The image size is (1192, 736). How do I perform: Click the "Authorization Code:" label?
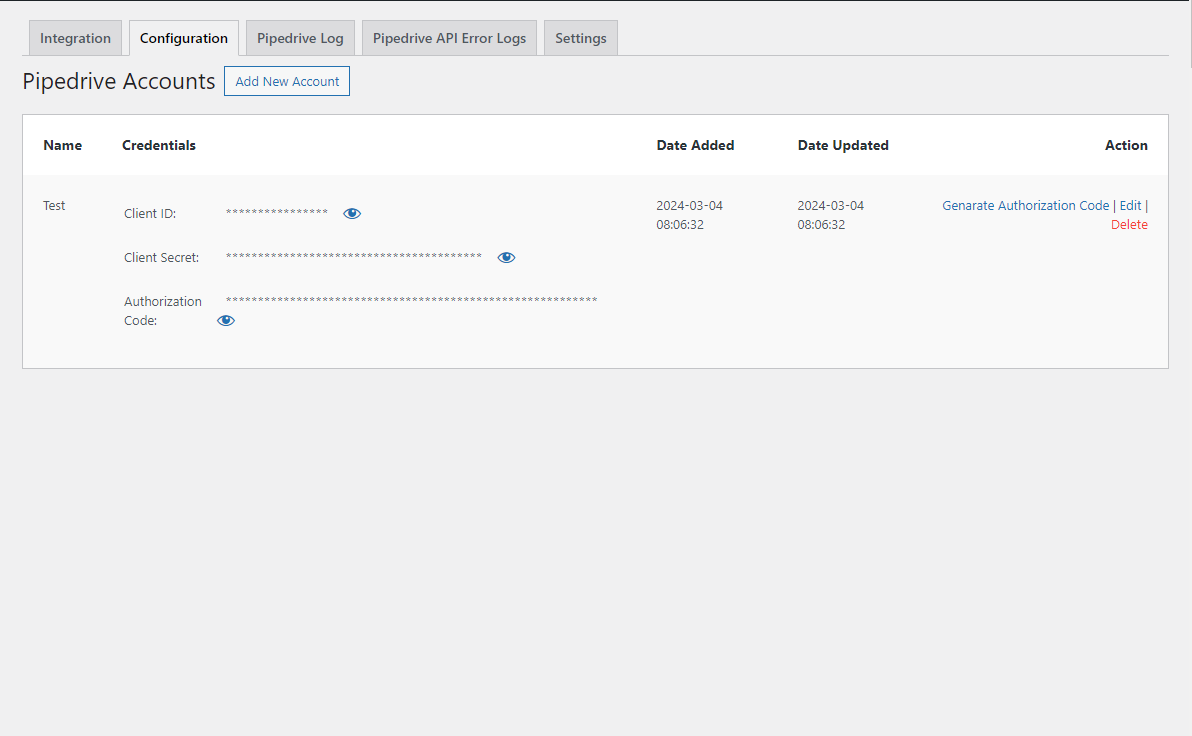pyautogui.click(x=163, y=311)
